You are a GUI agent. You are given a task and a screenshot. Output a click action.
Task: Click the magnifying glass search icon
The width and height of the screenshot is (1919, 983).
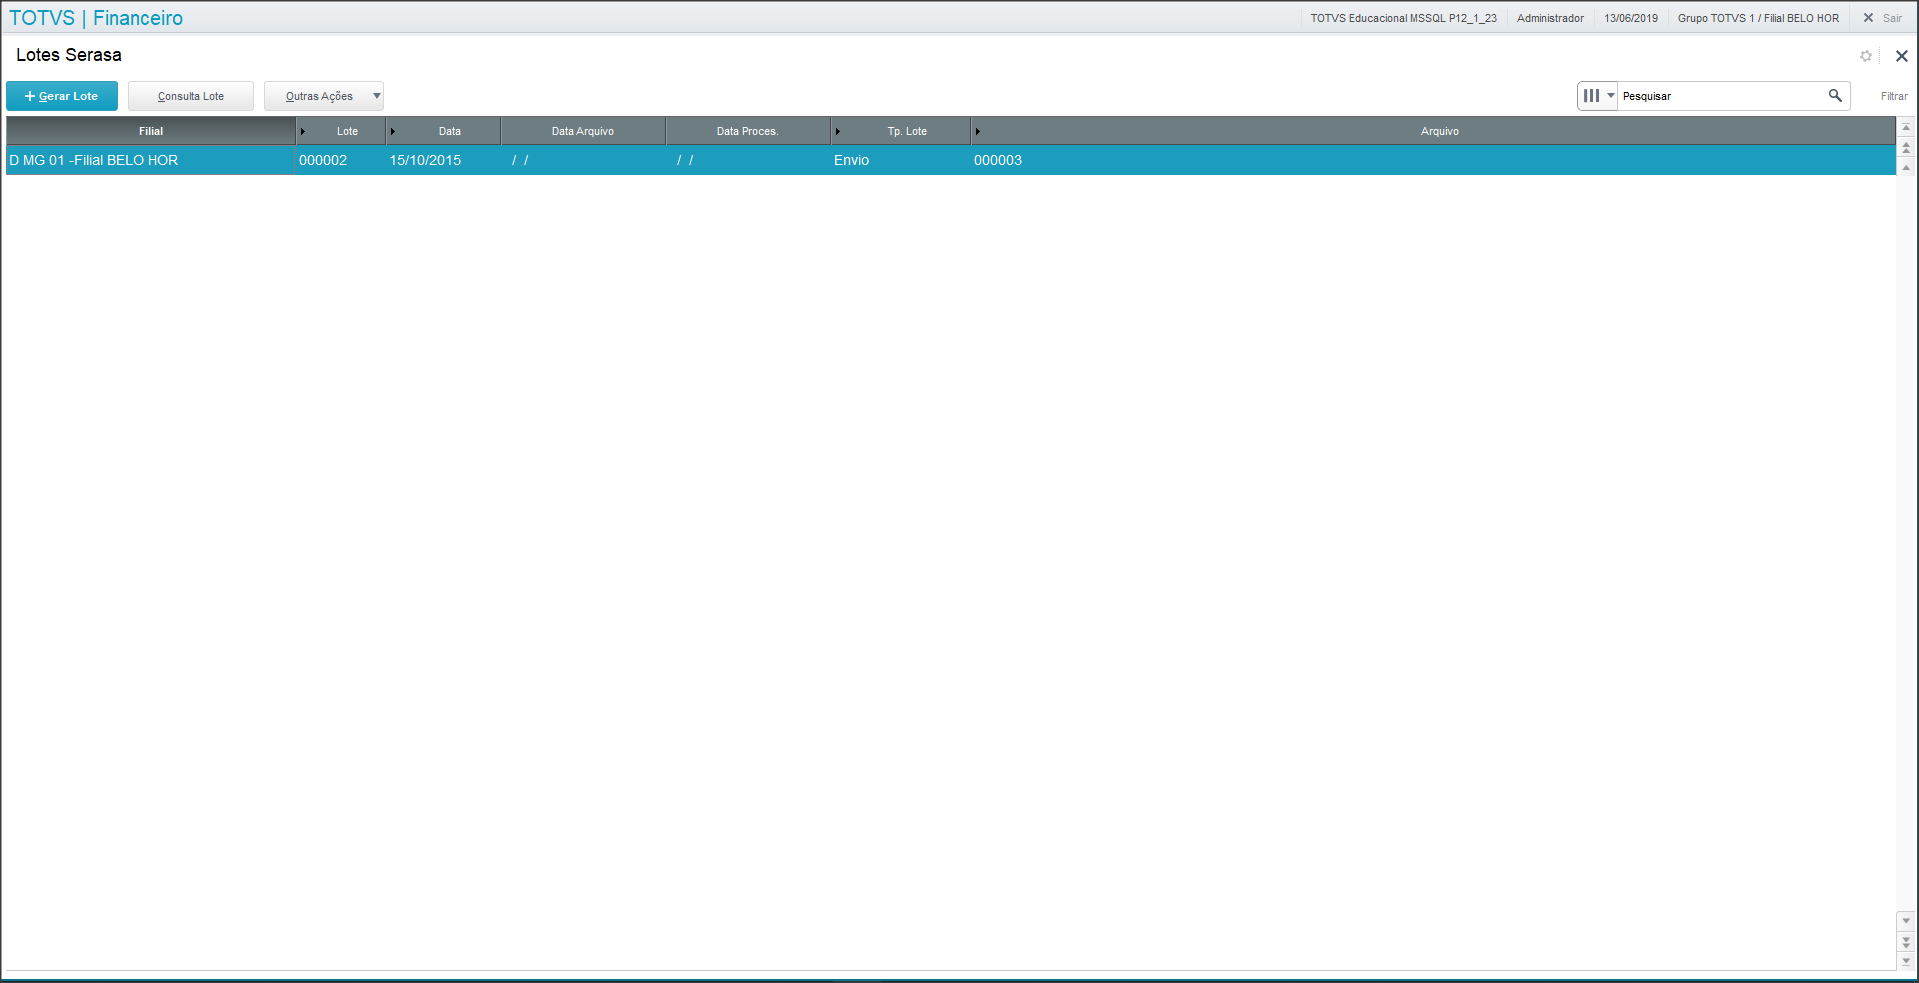coord(1835,96)
